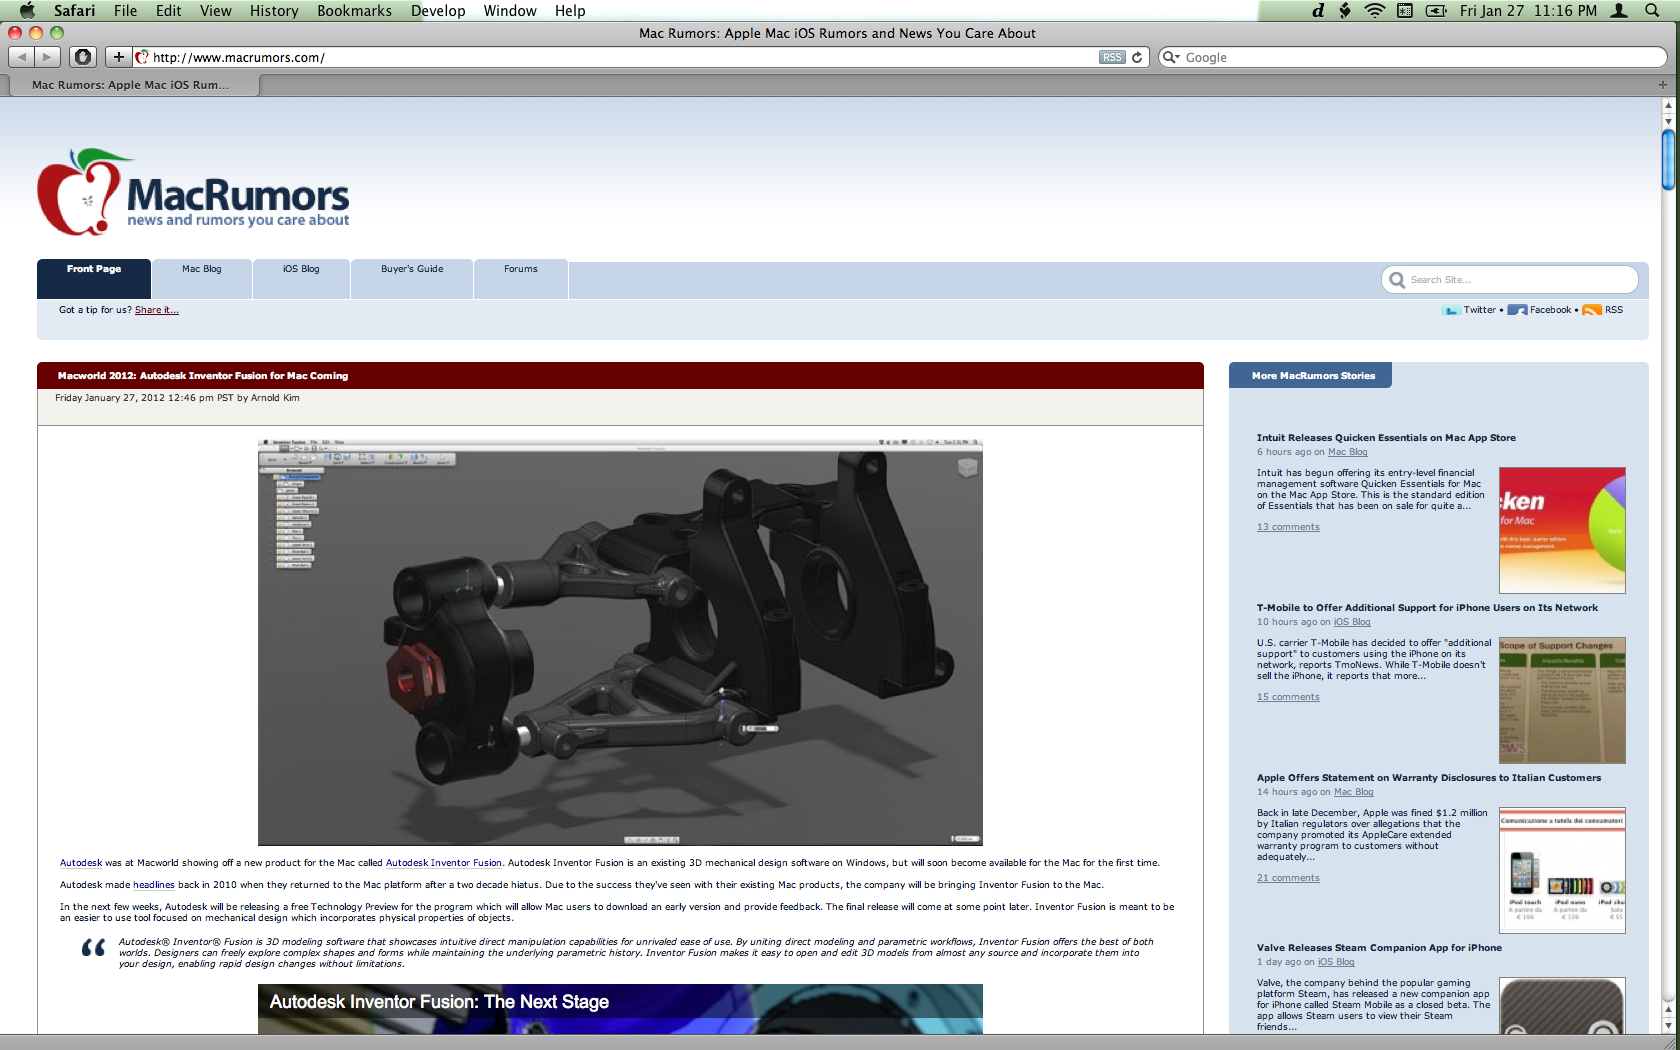Click the Autodesk link in article text
Screen dimensions: 1680x1050
81,863
